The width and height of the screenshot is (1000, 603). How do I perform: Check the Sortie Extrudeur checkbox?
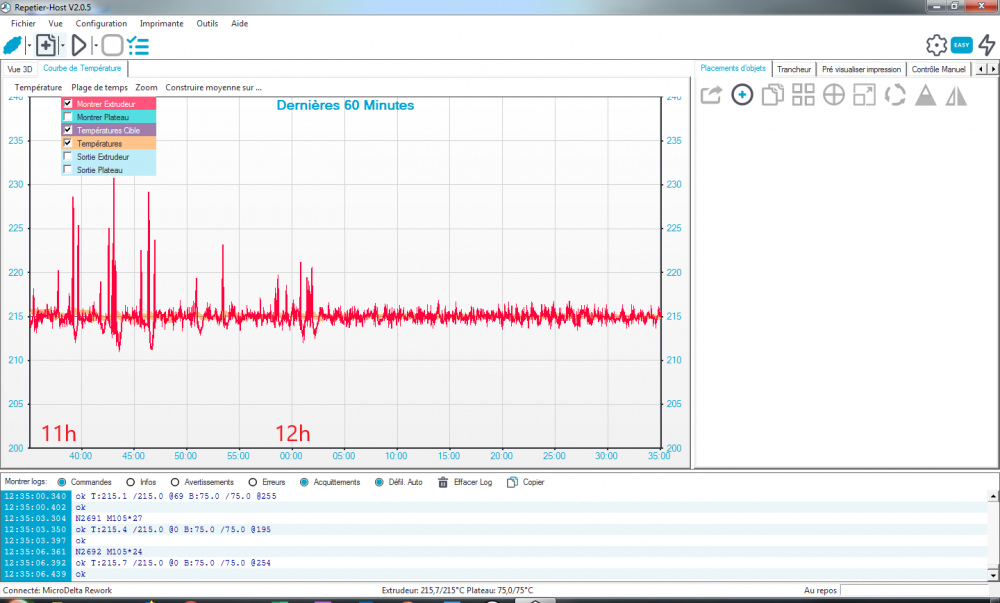68,156
